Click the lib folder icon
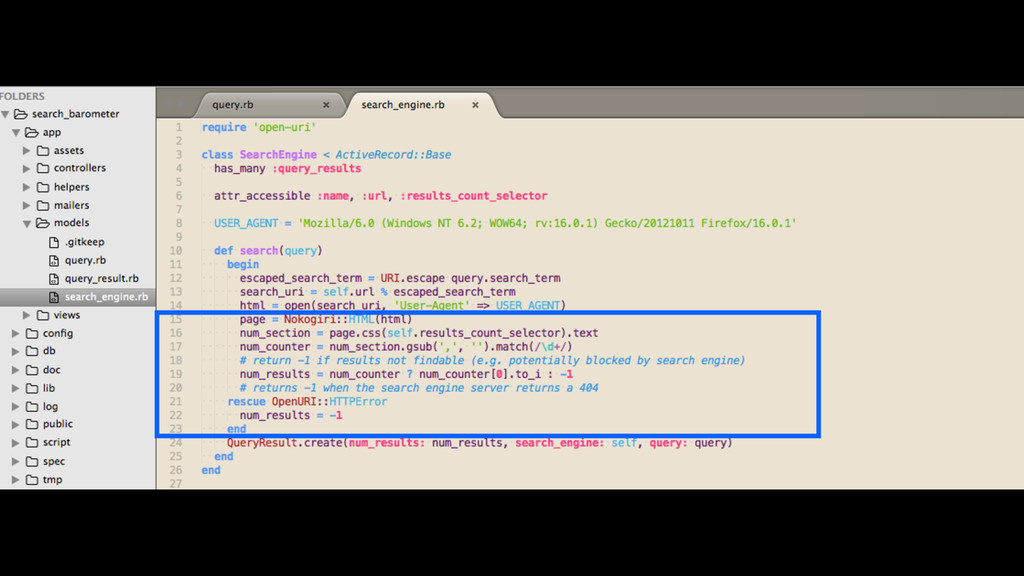Image resolution: width=1024 pixels, height=576 pixels. click(x=32, y=388)
